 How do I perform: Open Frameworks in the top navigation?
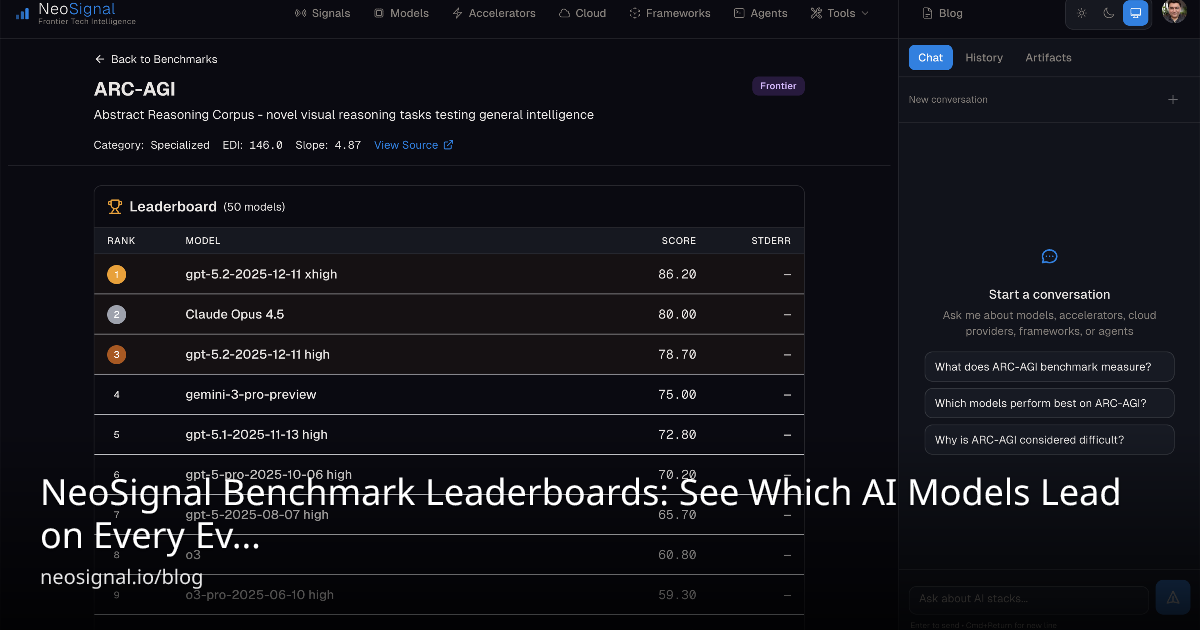[670, 13]
